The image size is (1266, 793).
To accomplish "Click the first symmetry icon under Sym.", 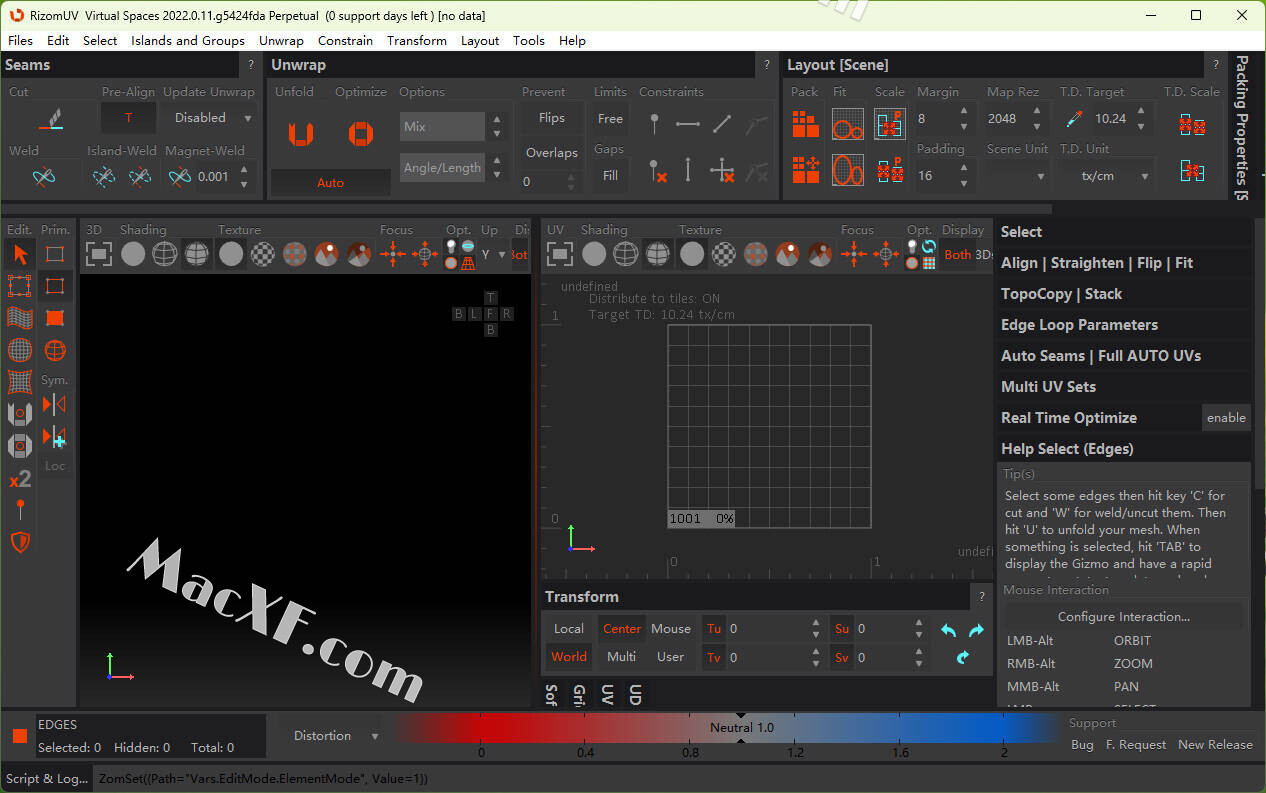I will (55, 405).
